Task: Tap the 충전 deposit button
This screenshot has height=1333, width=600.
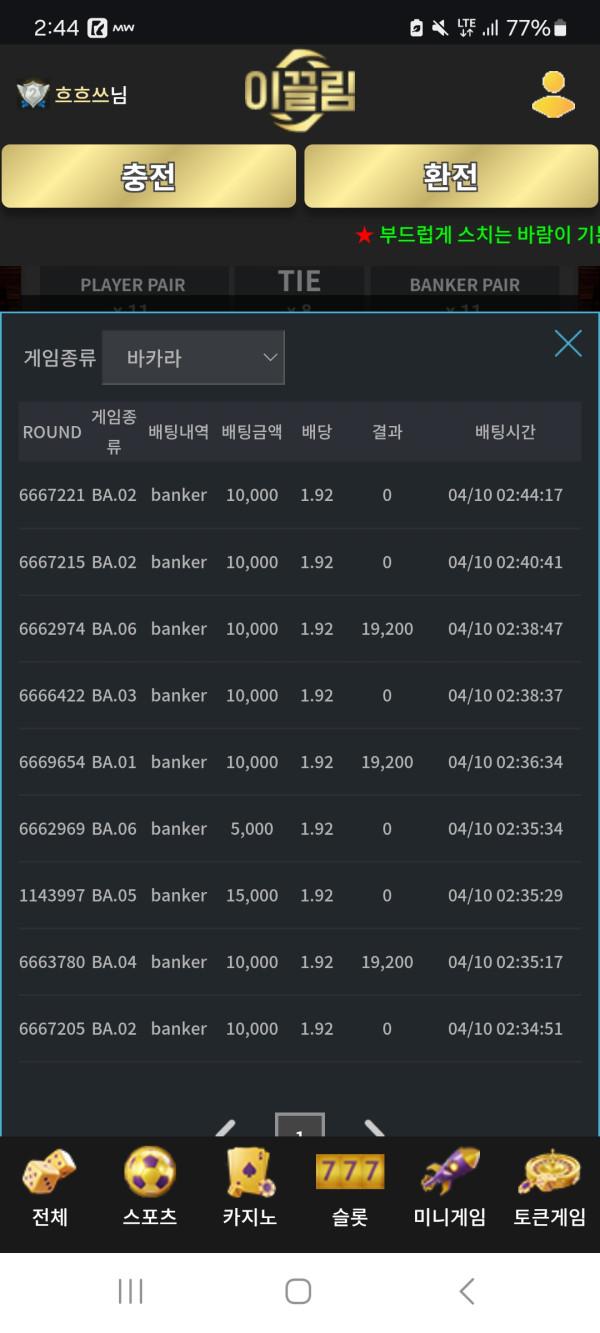Action: (149, 177)
